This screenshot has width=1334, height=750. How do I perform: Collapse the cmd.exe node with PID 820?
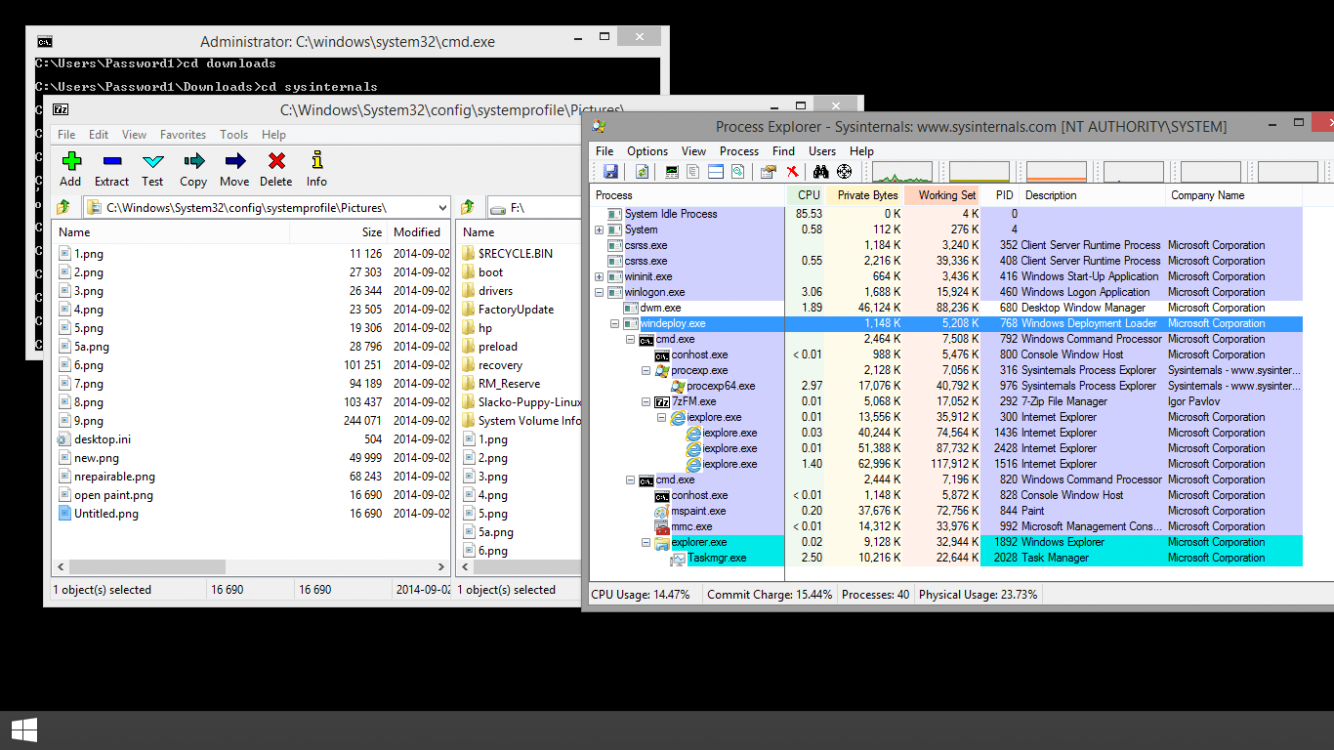tap(630, 480)
